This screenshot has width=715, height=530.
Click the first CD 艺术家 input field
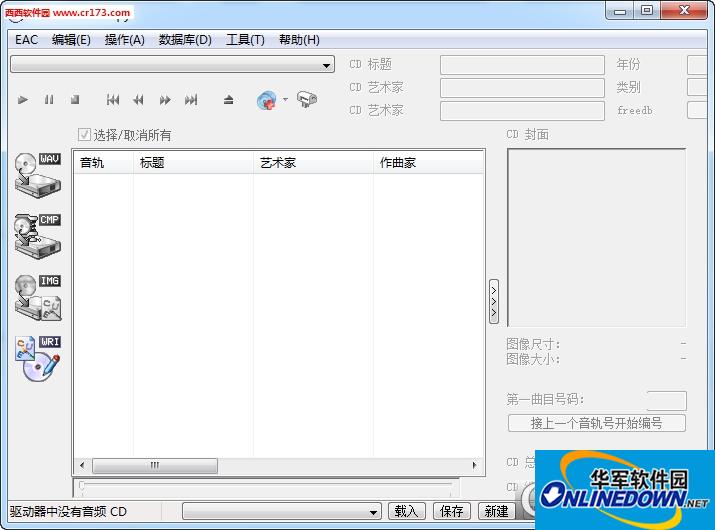(x=523, y=88)
